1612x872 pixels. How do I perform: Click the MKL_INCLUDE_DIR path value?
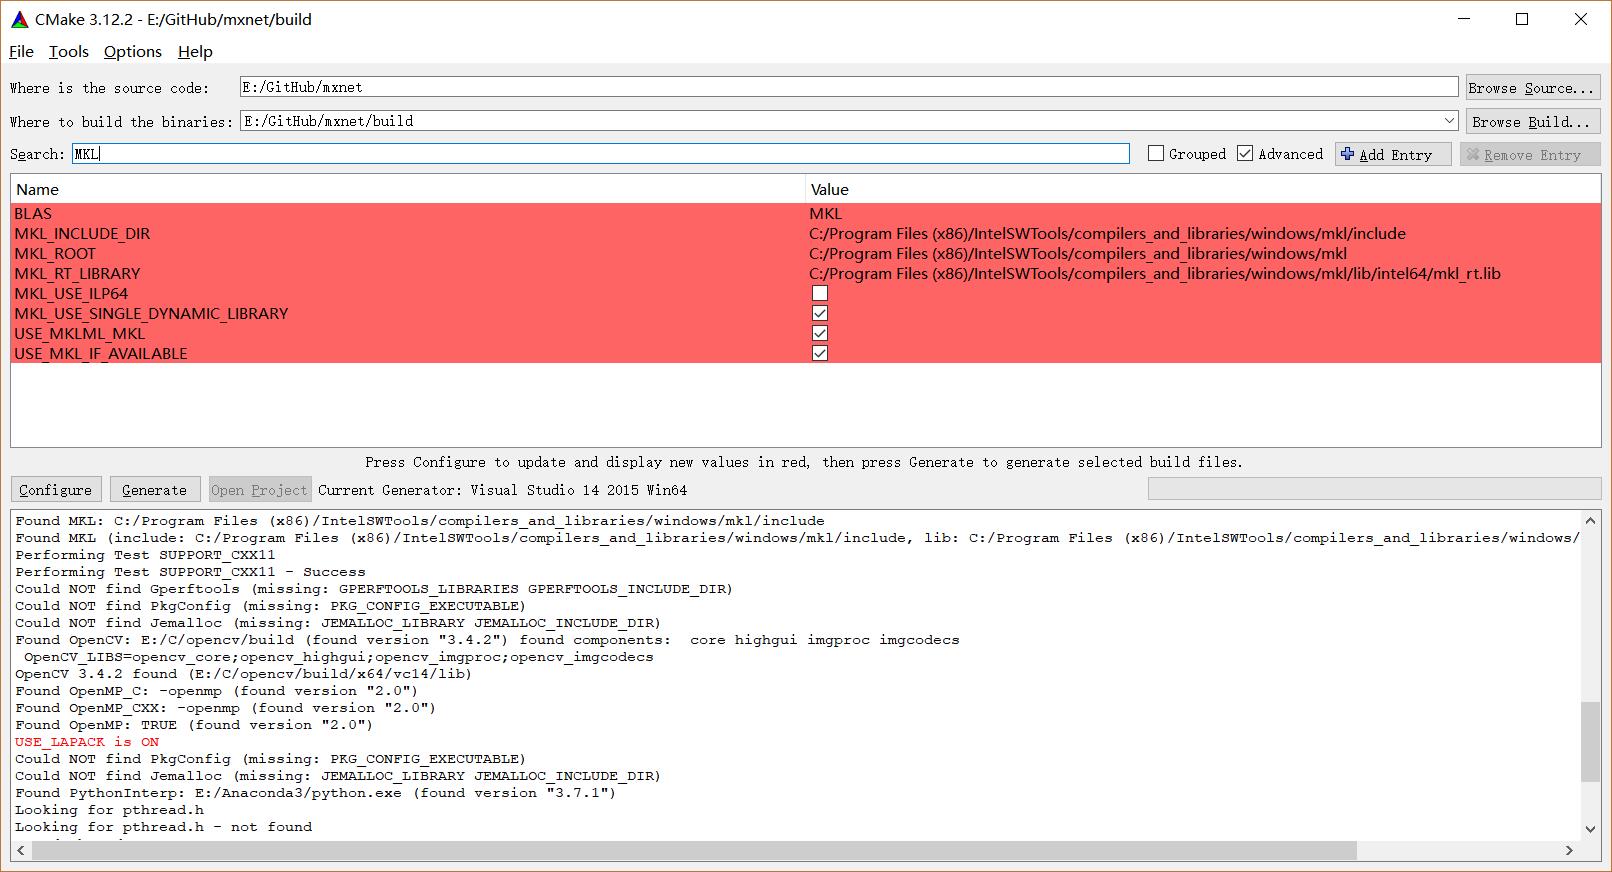(x=1107, y=233)
